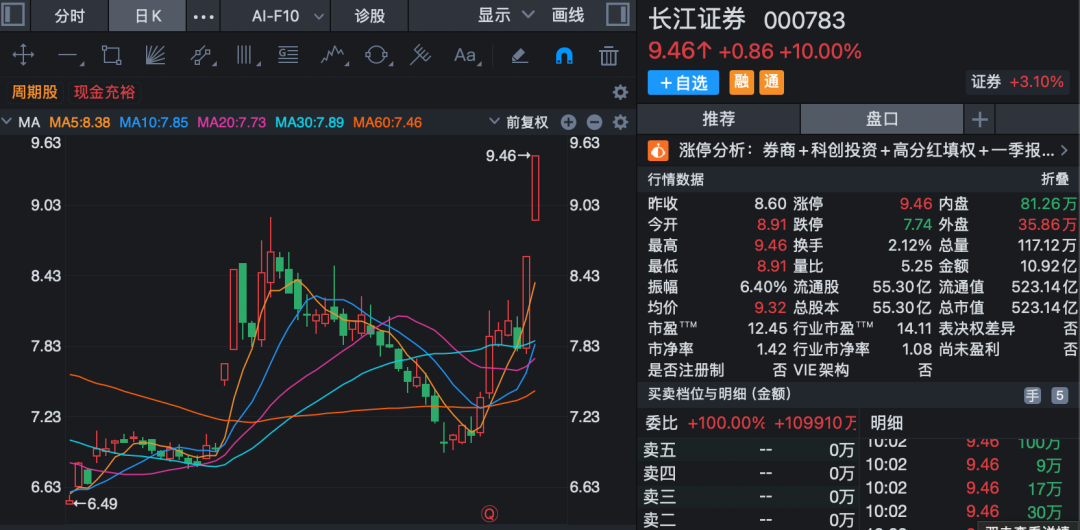Click the MA20:7.73 indicator label
The width and height of the screenshot is (1080, 530).
point(231,123)
